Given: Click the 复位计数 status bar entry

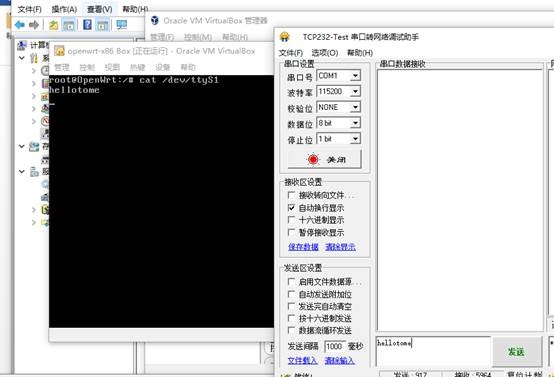Looking at the screenshot, I should point(524,374).
